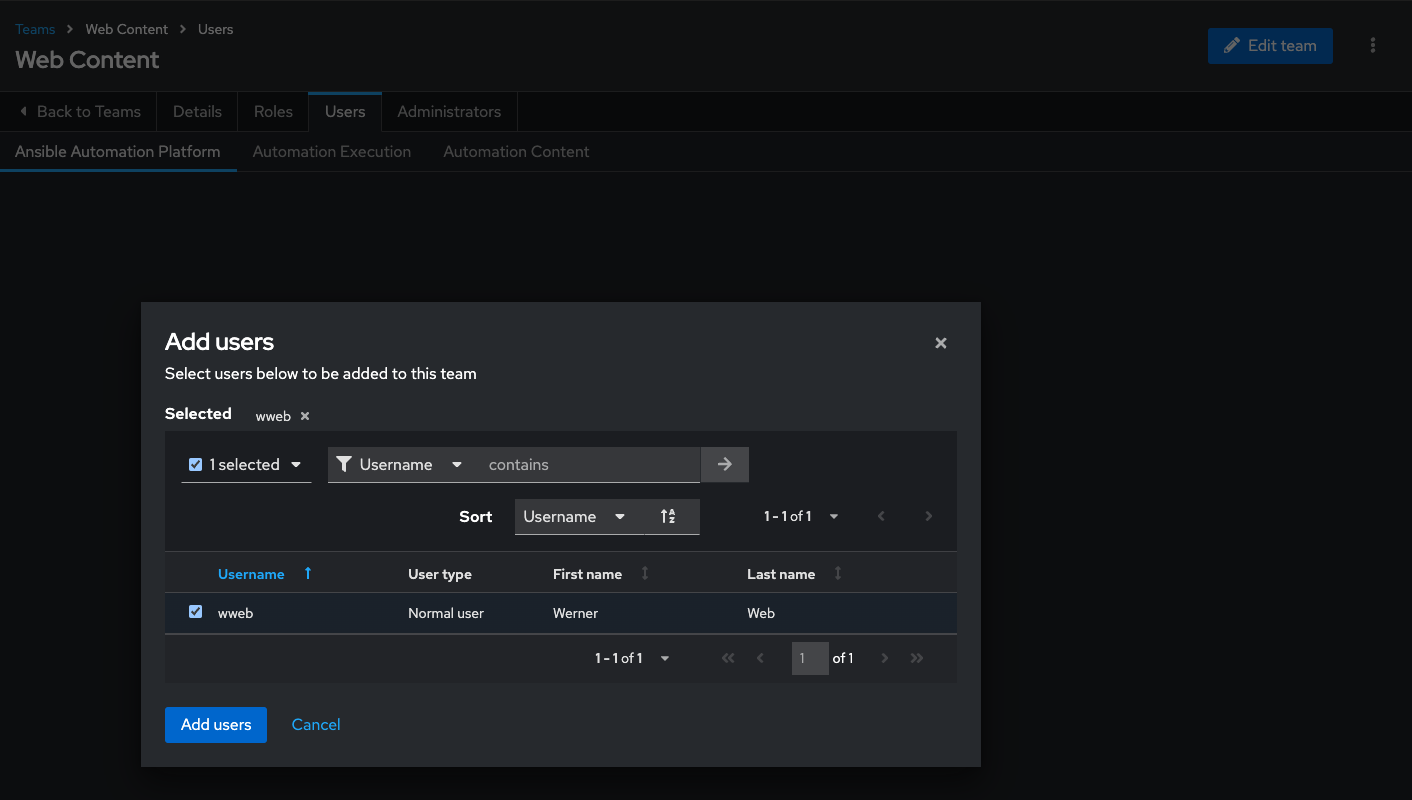Sort by First name column arrows
Image resolution: width=1412 pixels, height=800 pixels.
(645, 573)
